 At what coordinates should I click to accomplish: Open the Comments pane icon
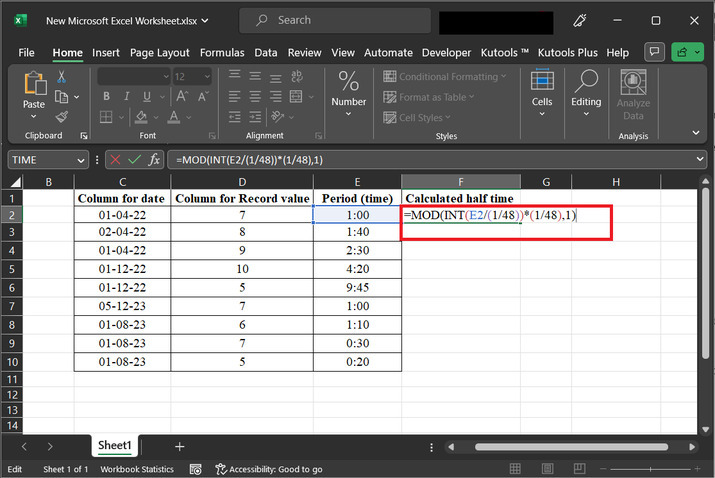pyautogui.click(x=655, y=52)
